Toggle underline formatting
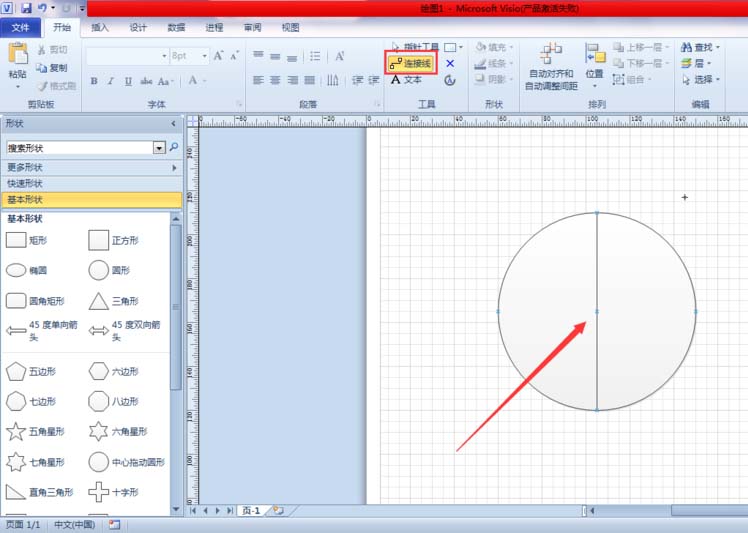The height and width of the screenshot is (533, 748). tap(128, 81)
